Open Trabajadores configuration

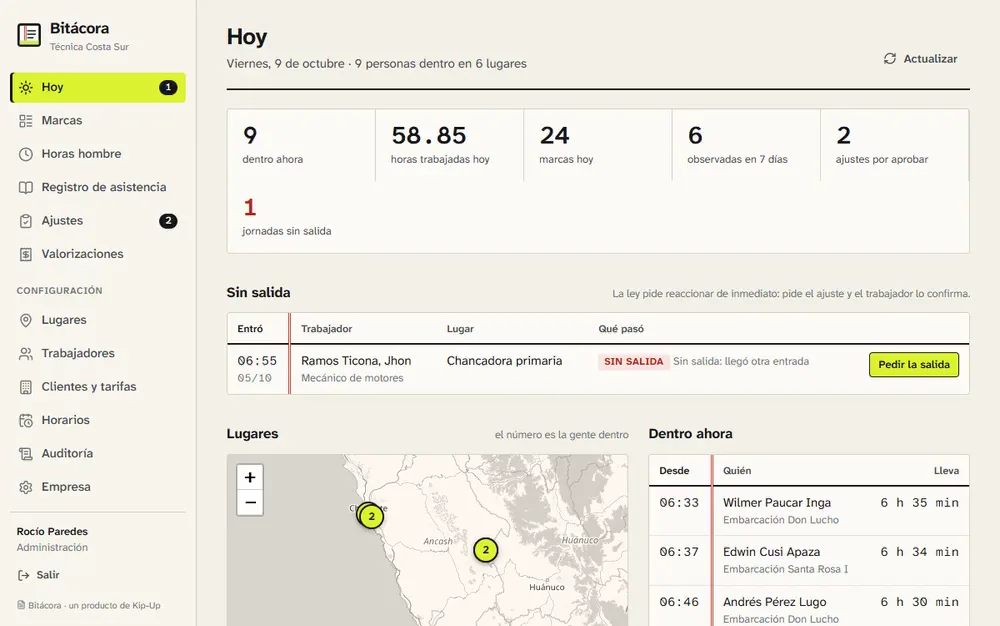tap(98, 353)
